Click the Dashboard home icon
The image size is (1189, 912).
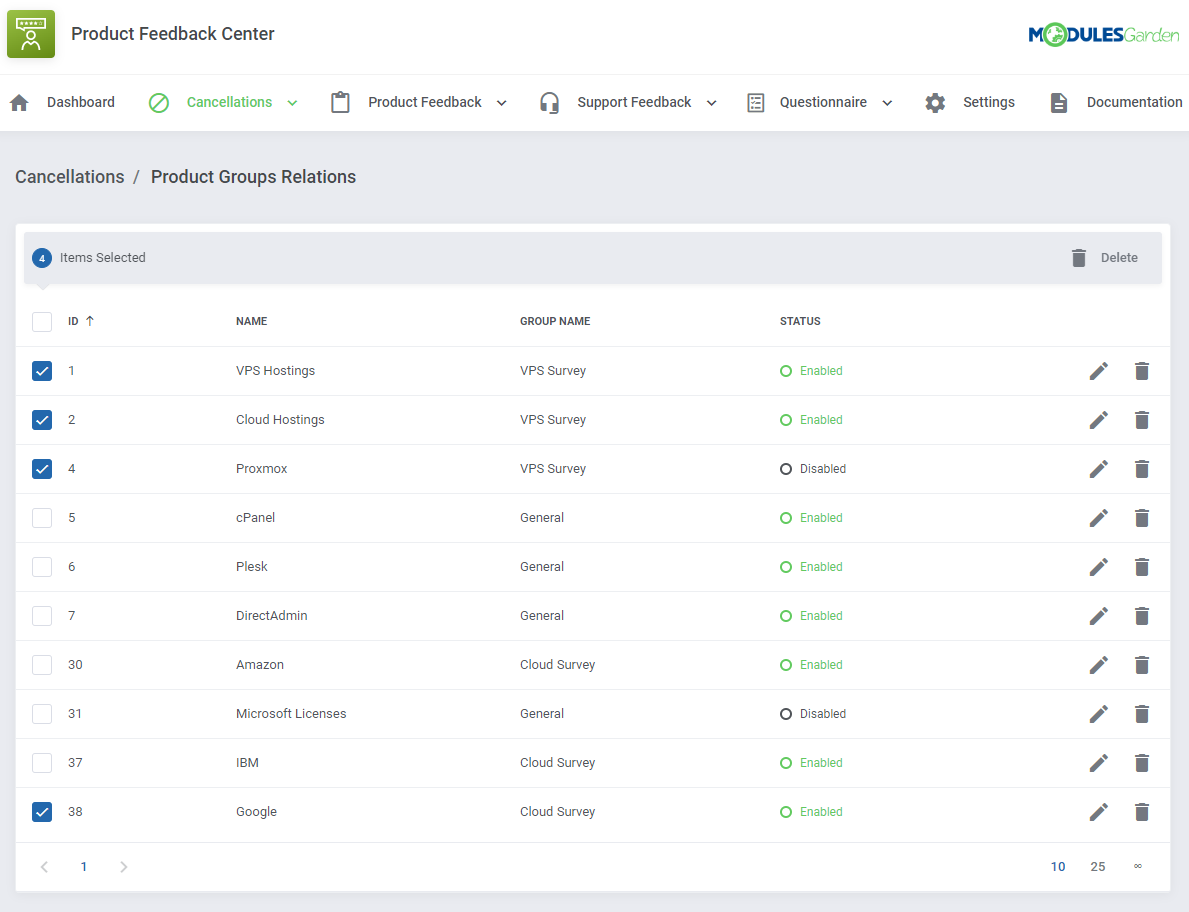pos(20,102)
